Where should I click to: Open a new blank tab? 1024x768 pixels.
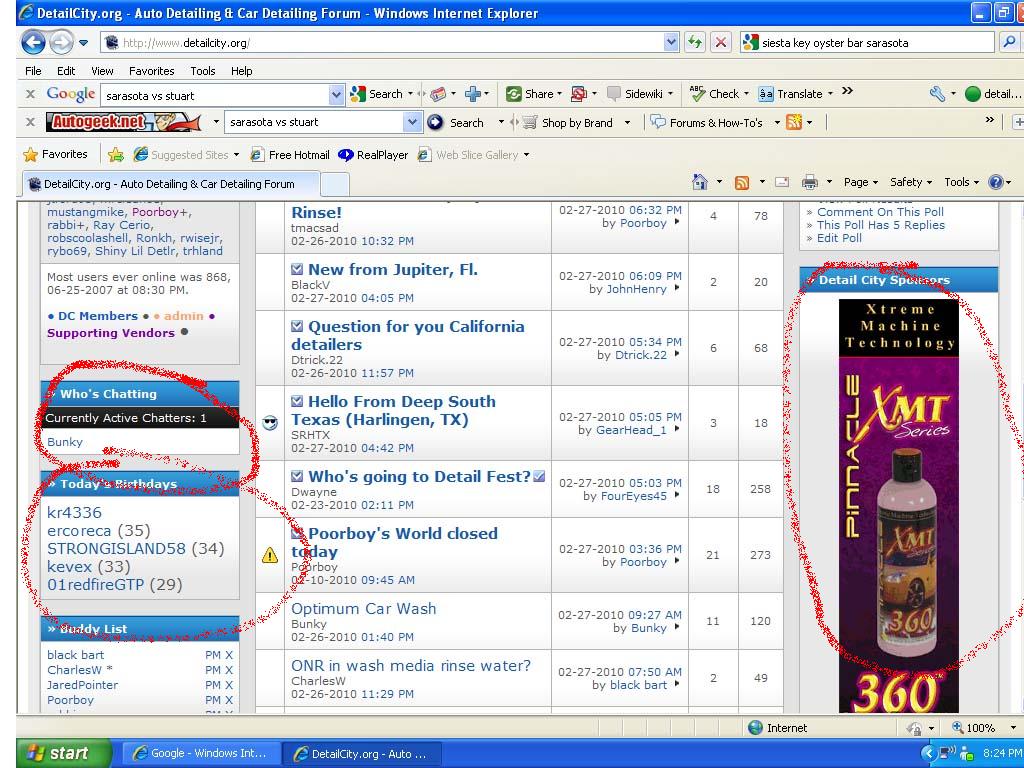334,185
